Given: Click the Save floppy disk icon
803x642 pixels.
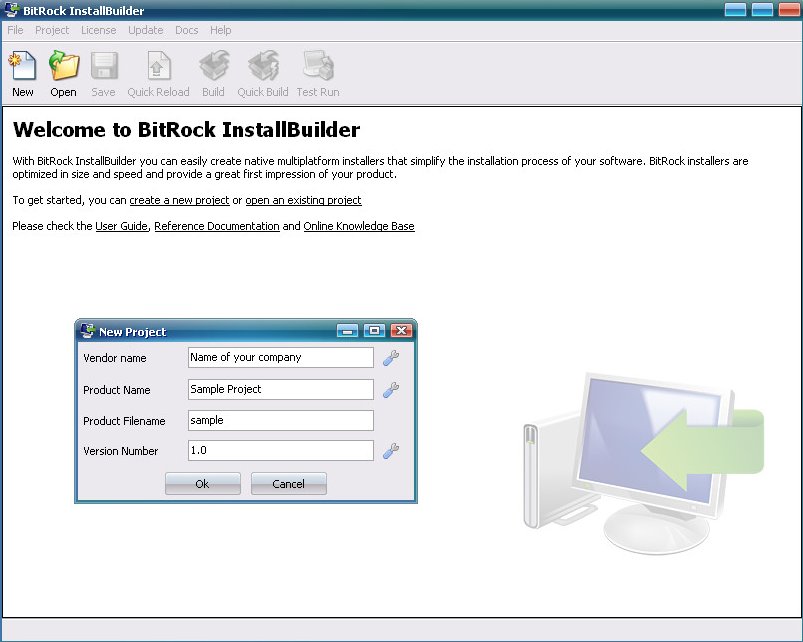Looking at the screenshot, I should 104,66.
